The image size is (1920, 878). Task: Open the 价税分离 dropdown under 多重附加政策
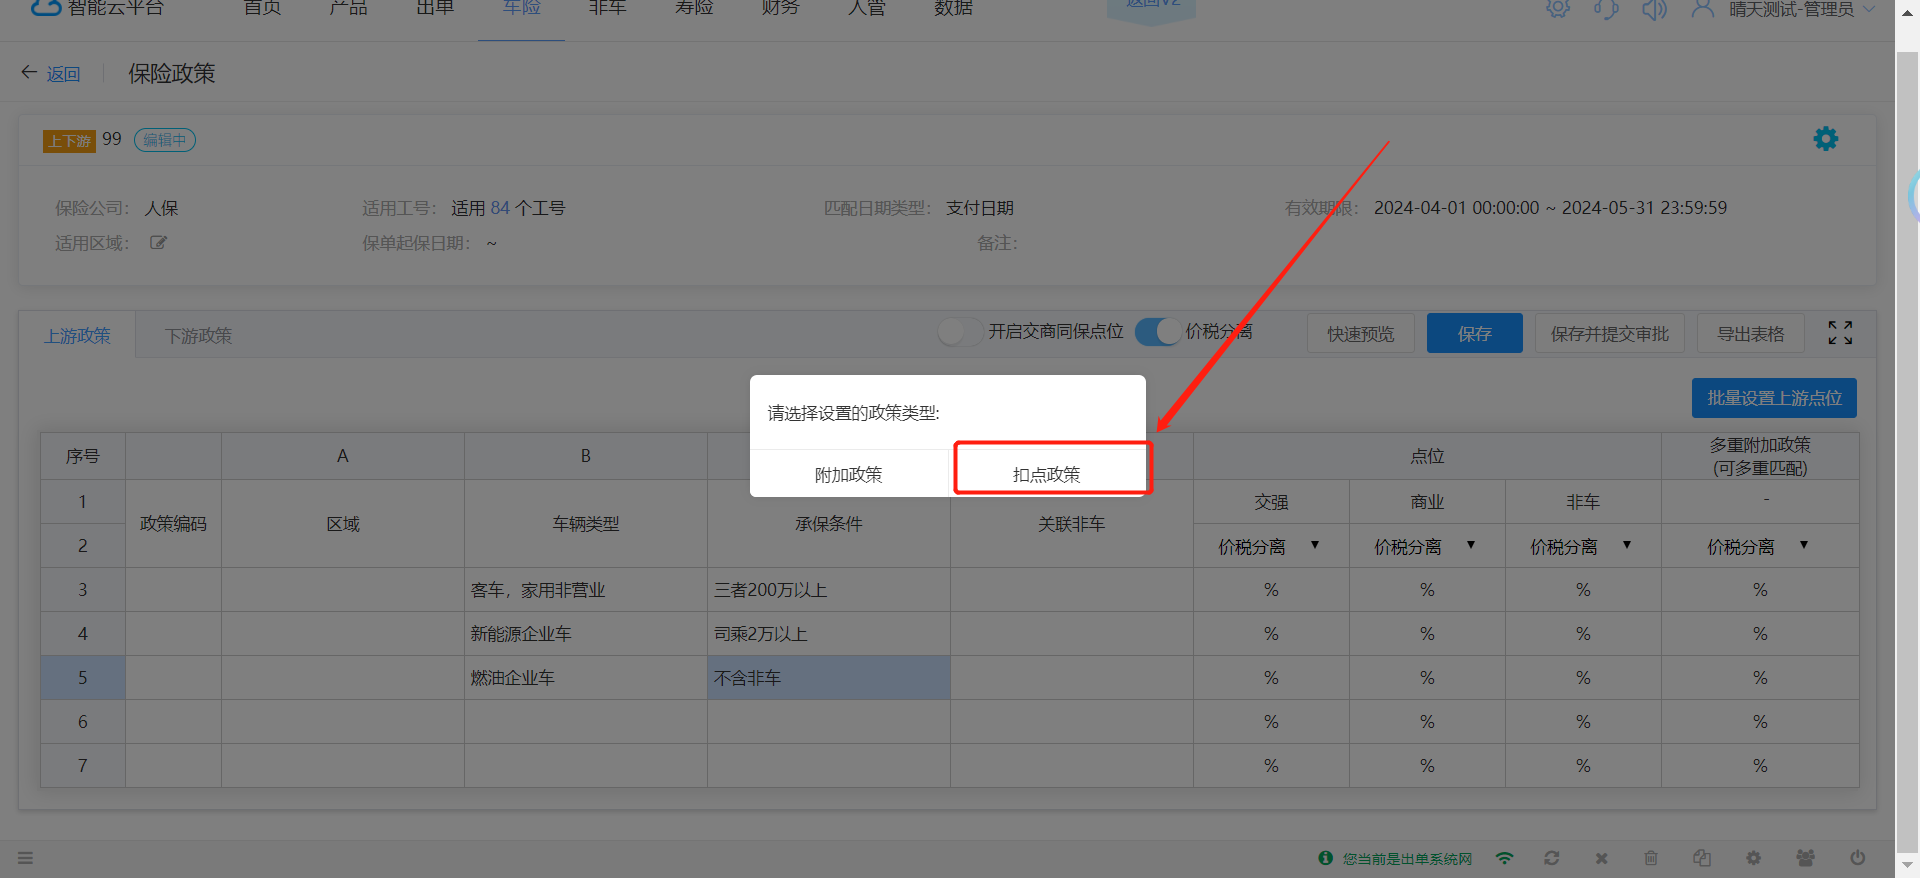pos(1804,546)
